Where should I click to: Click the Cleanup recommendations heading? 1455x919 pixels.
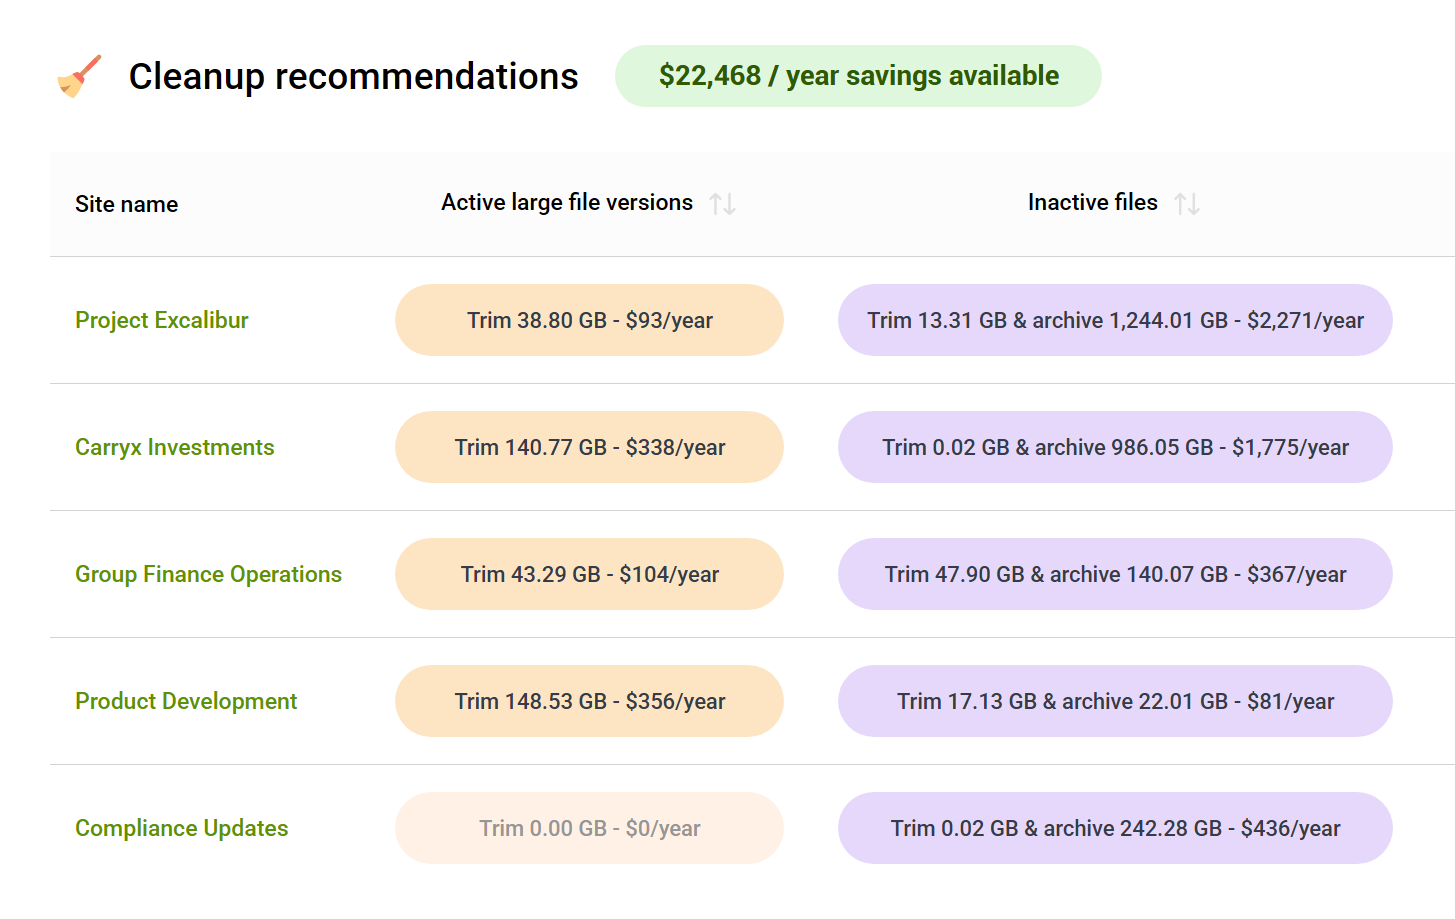(354, 76)
